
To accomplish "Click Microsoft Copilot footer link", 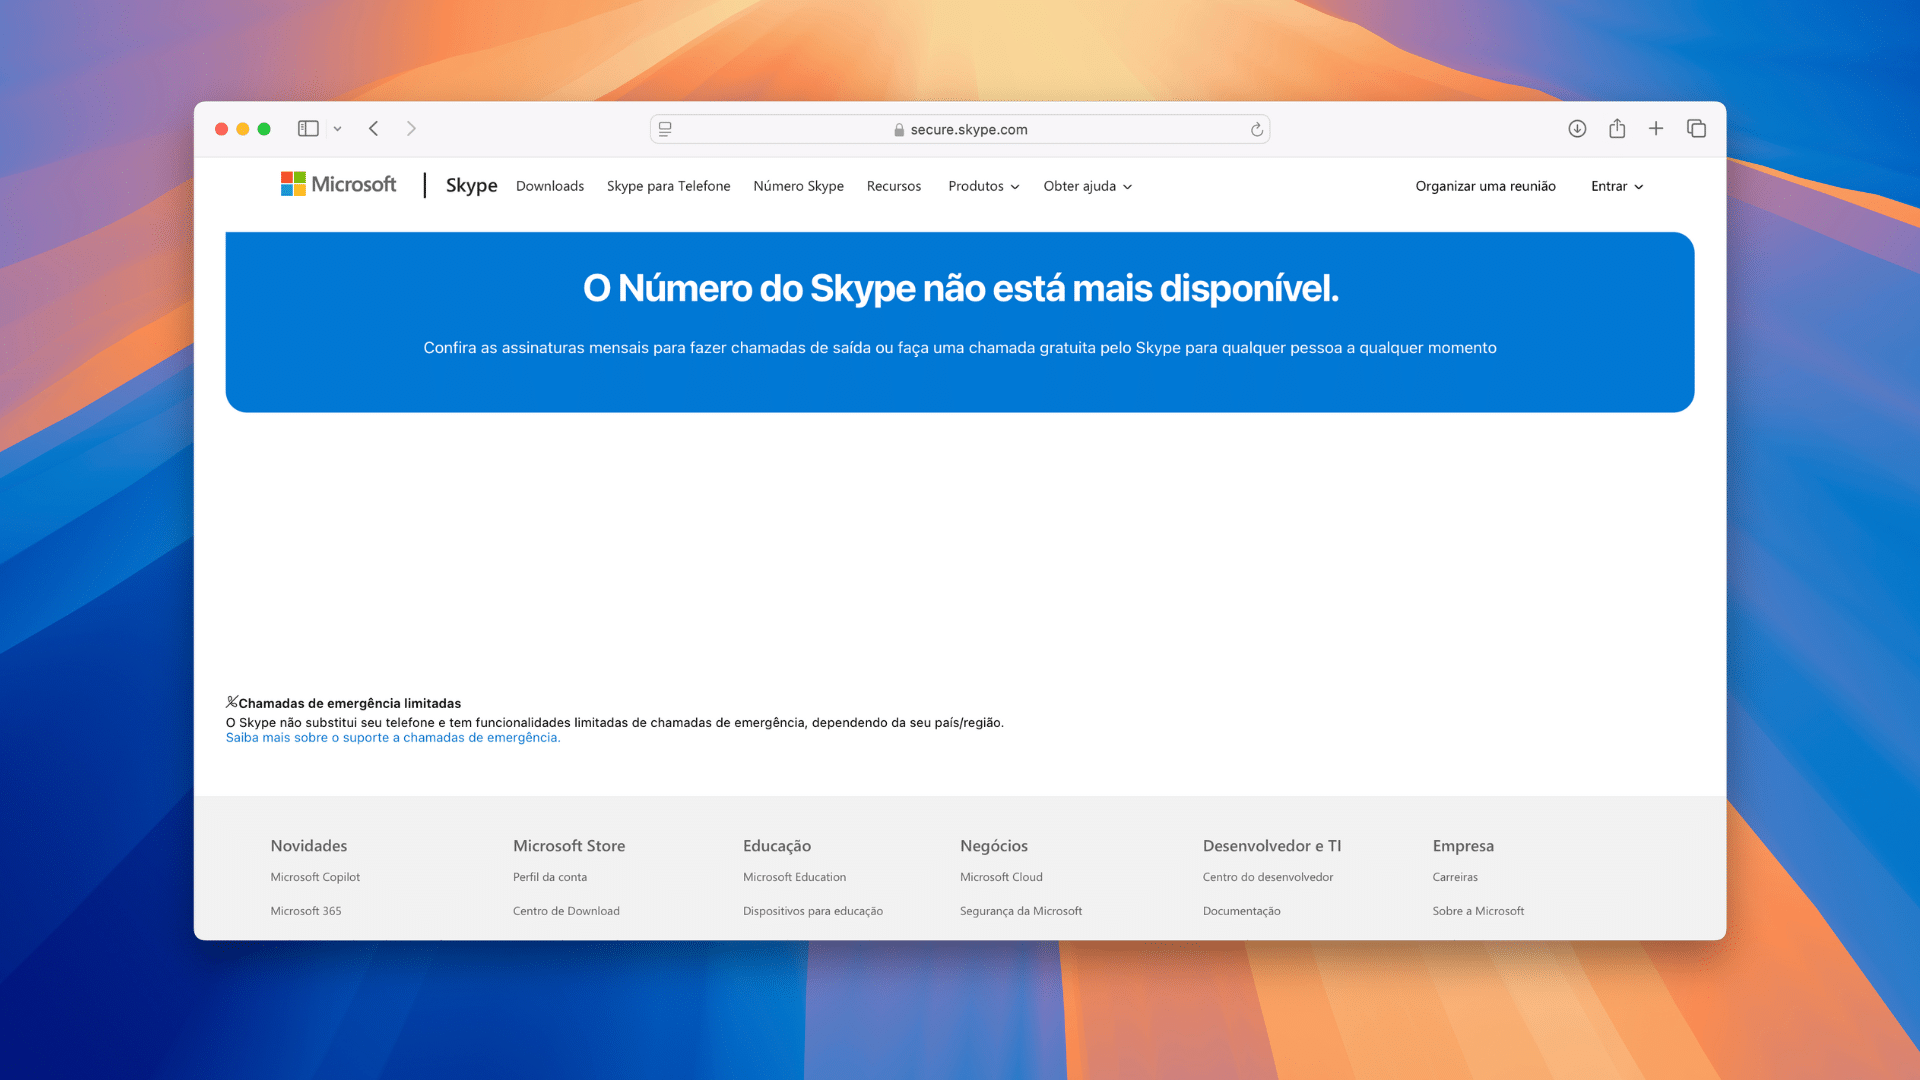I will pyautogui.click(x=315, y=877).
